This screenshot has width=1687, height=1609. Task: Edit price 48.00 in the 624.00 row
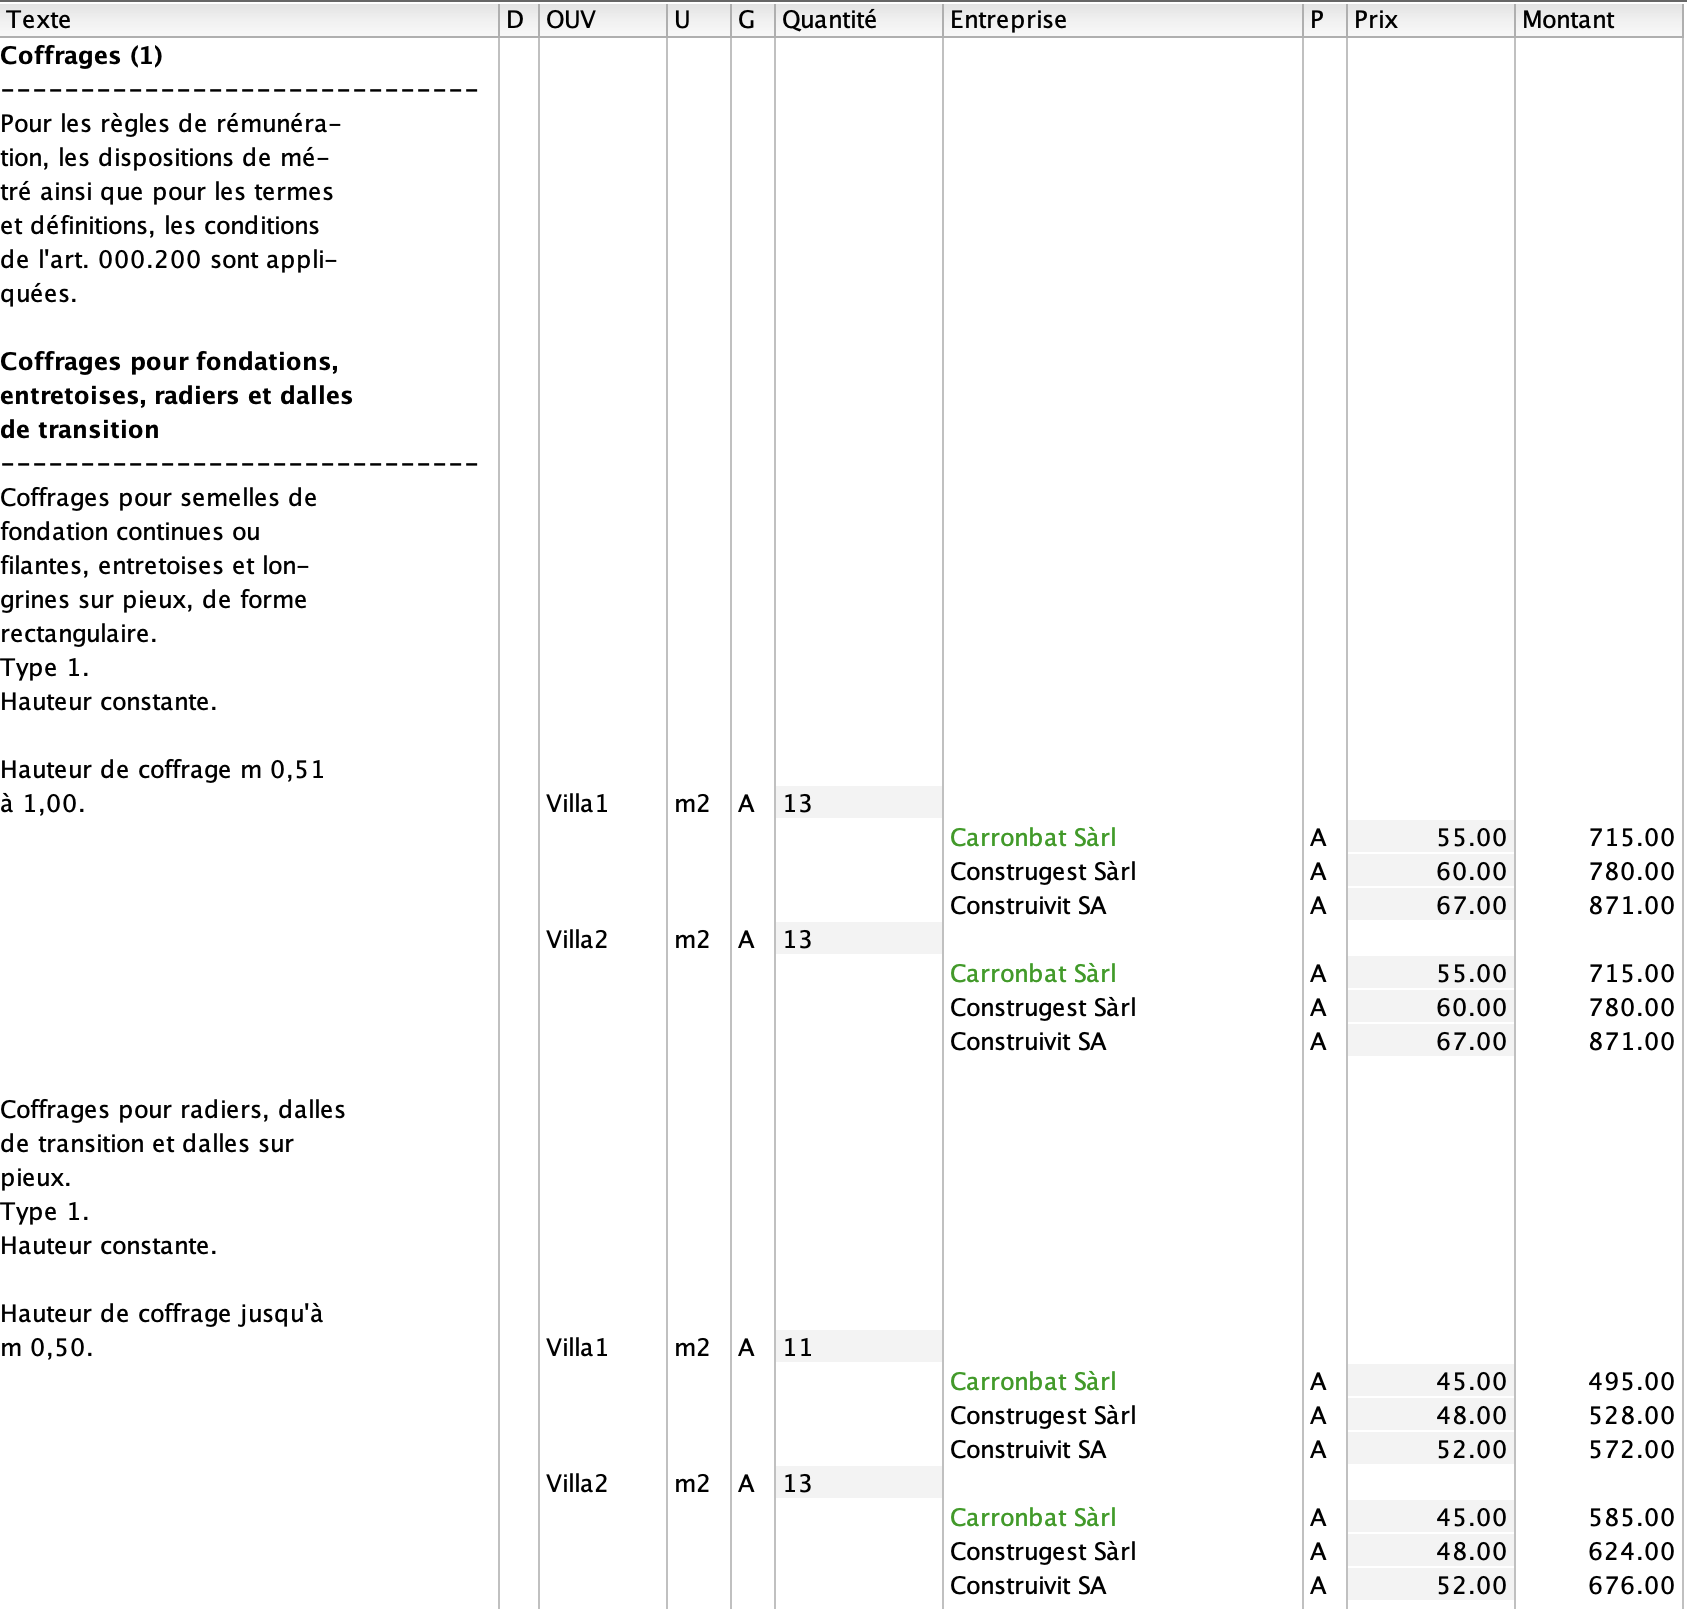[x=1430, y=1551]
